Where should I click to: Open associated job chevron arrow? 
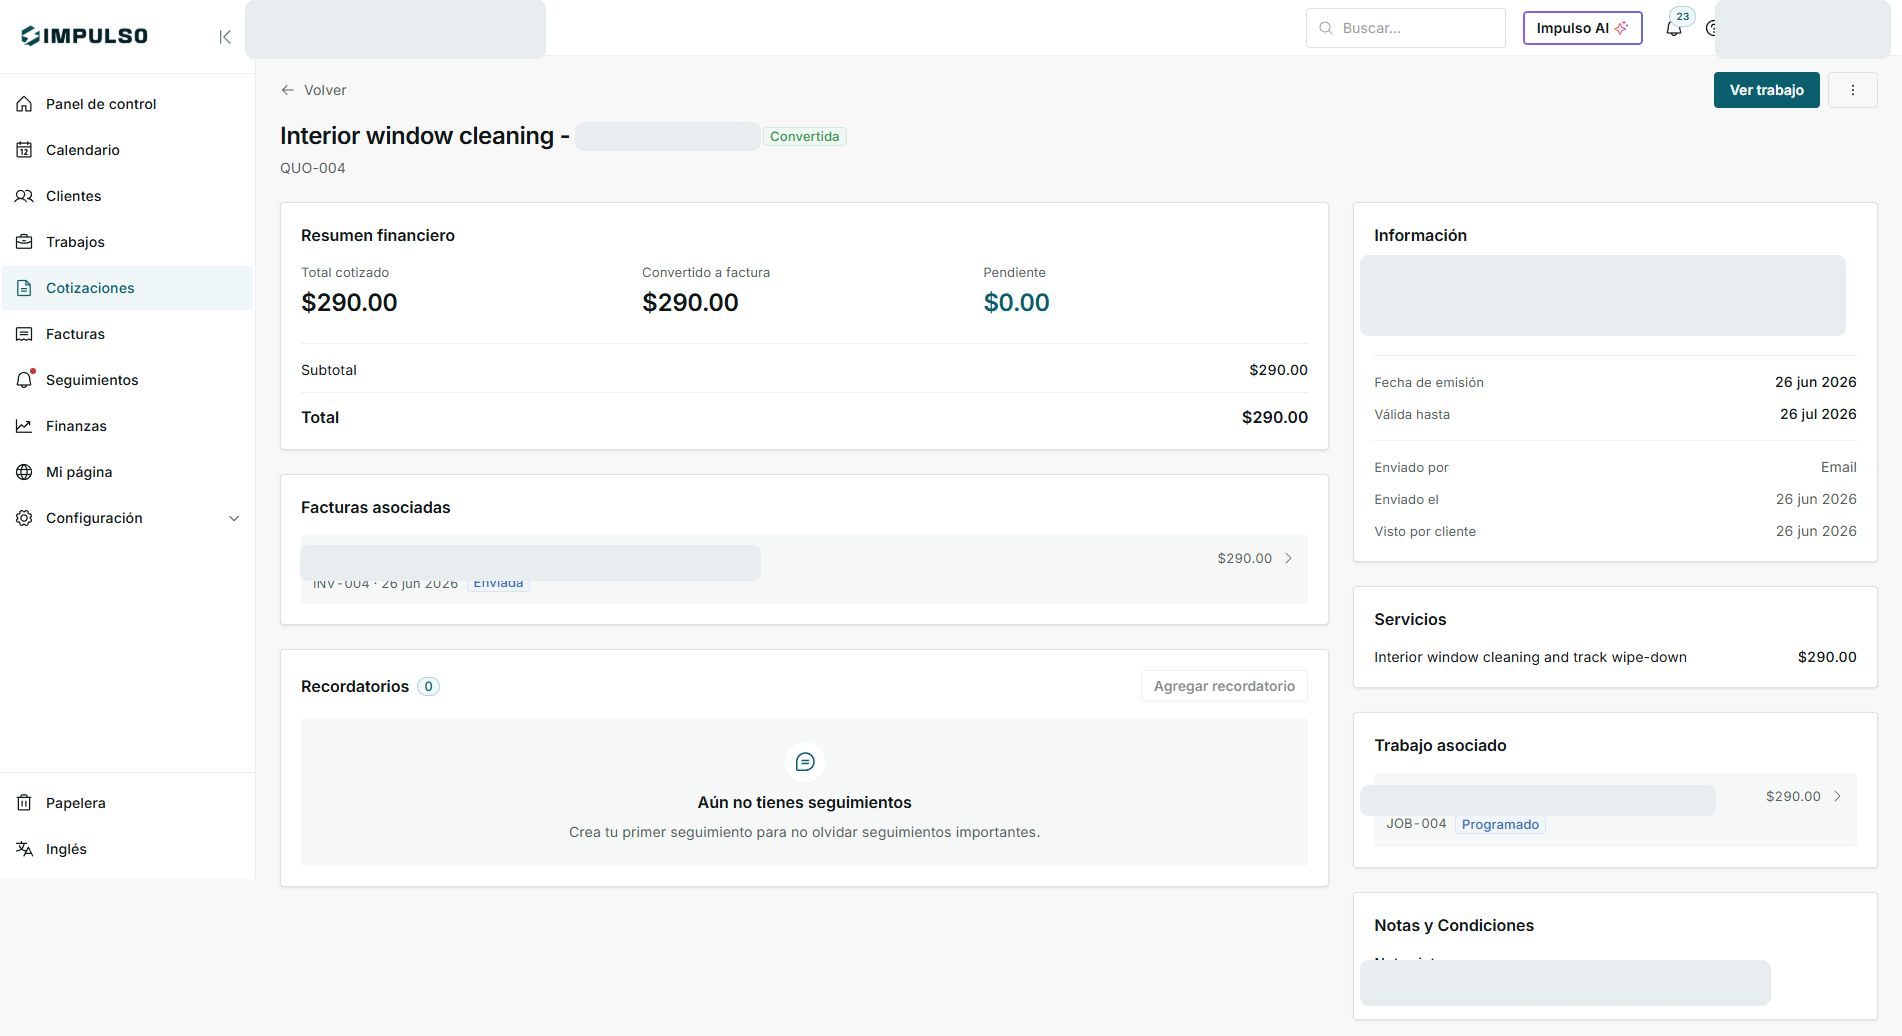pos(1837,796)
